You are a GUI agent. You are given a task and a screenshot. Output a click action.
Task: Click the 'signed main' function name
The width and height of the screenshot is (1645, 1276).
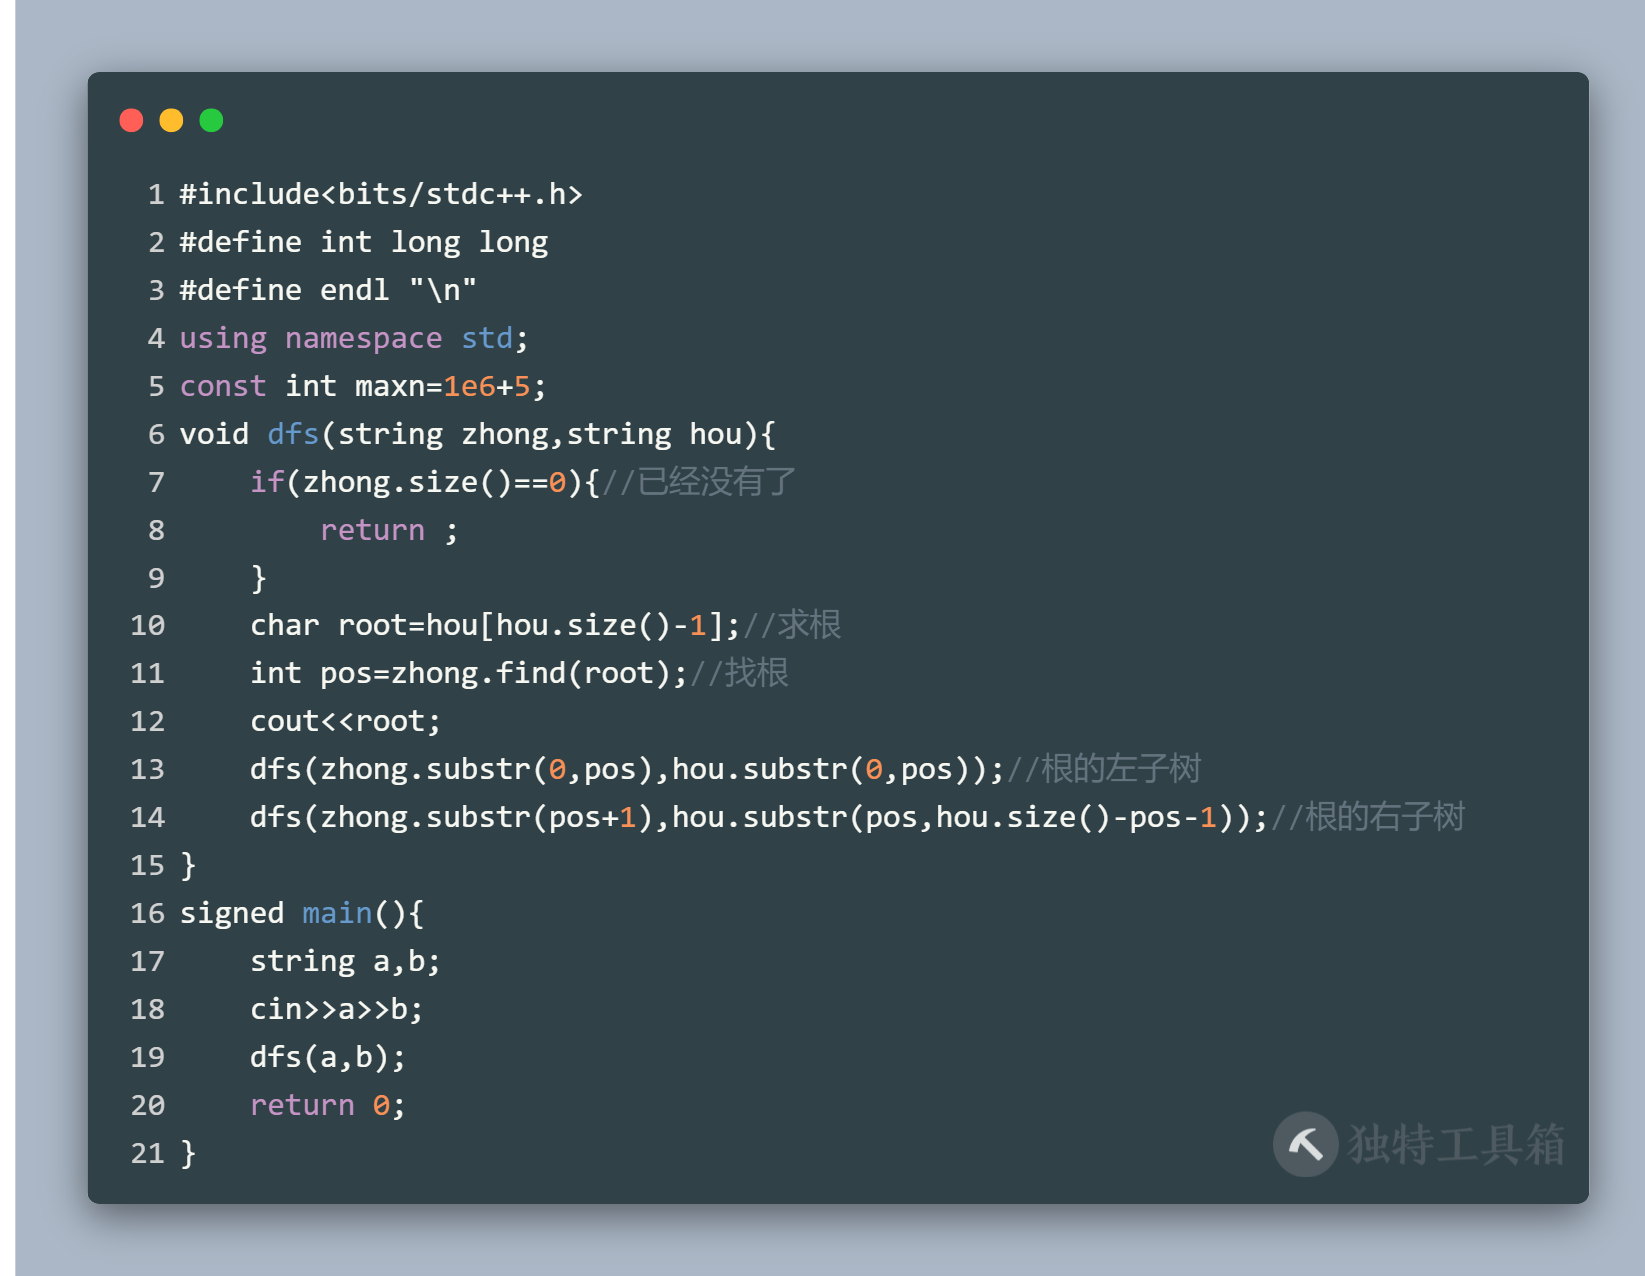pyautogui.click(x=337, y=913)
